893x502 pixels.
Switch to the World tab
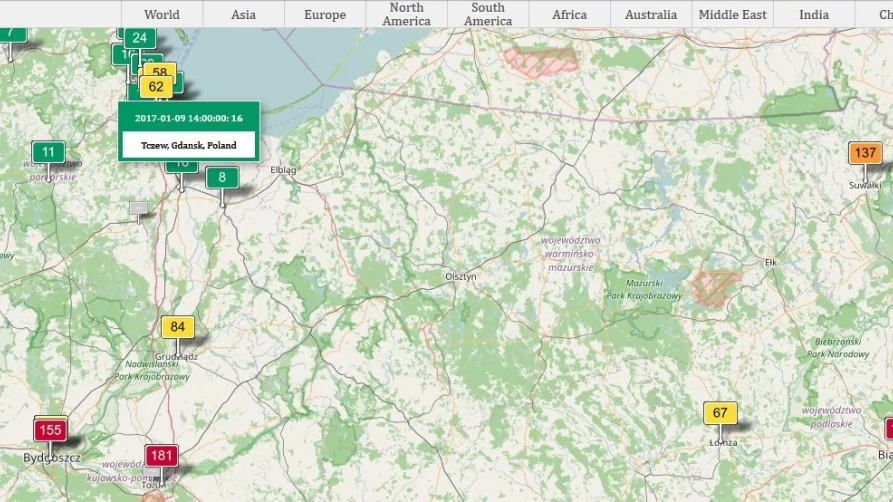pyautogui.click(x=162, y=14)
